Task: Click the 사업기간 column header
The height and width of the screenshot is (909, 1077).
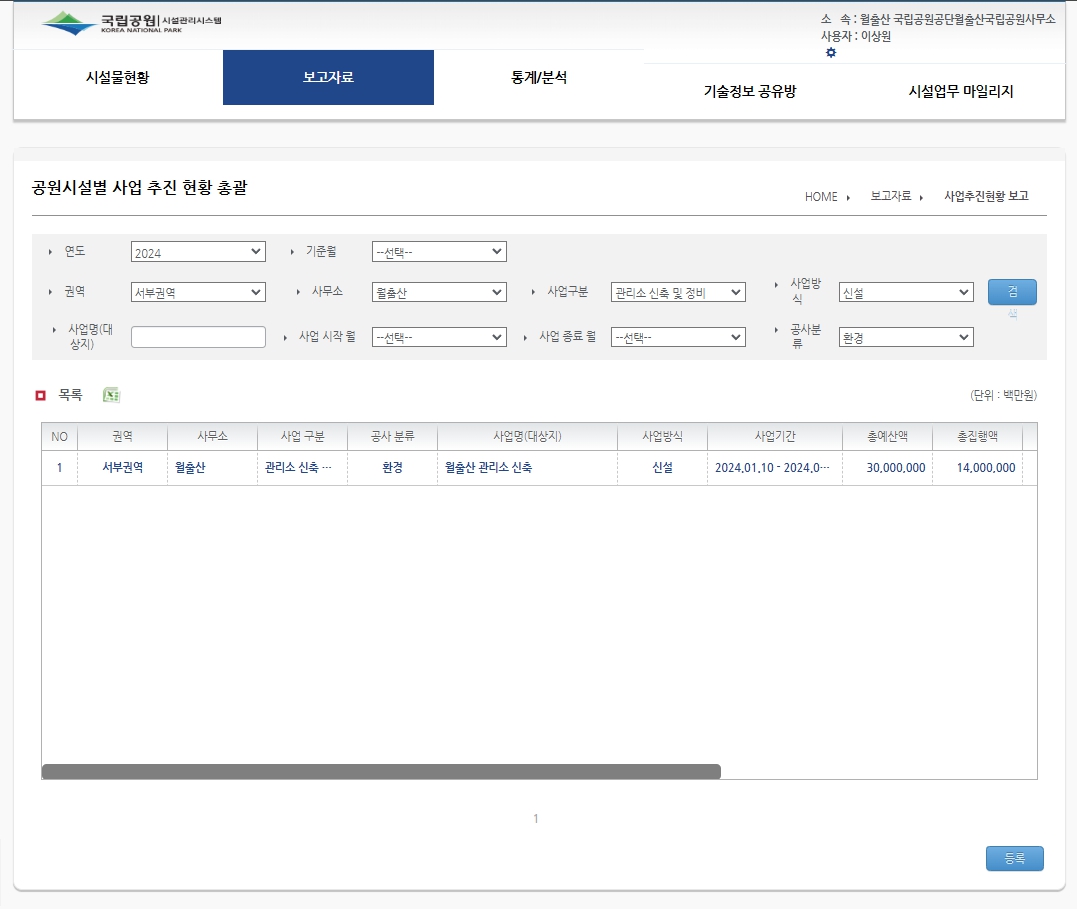Action: click(775, 436)
